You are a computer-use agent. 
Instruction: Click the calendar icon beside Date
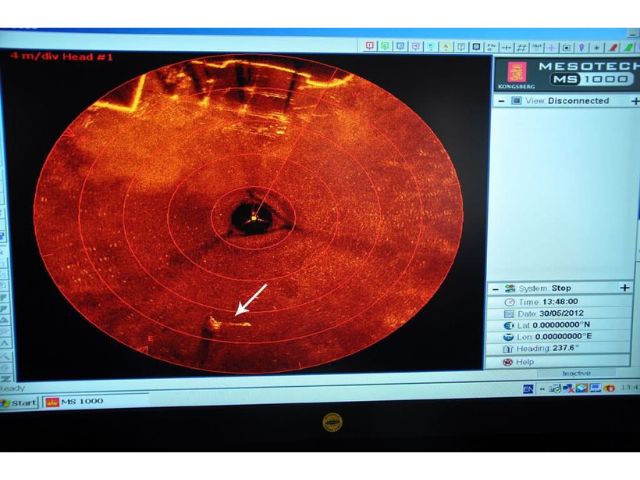pos(509,314)
